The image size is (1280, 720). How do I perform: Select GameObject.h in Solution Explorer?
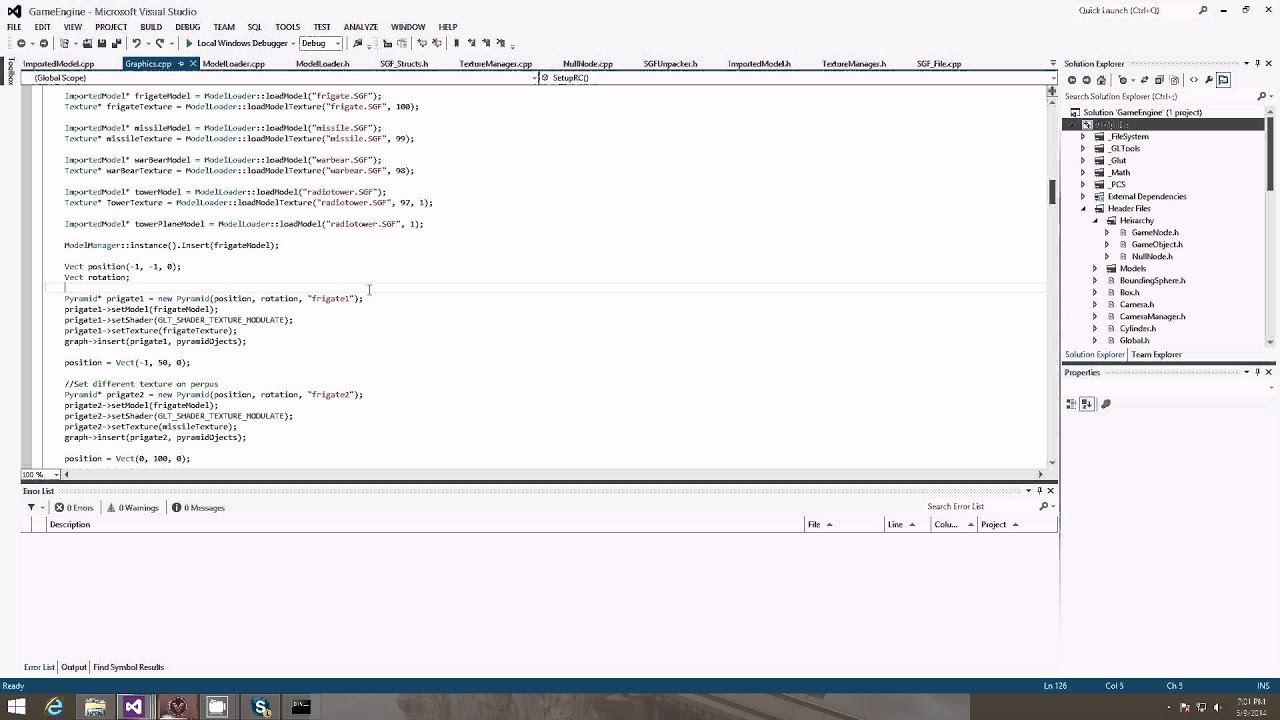pyautogui.click(x=1156, y=245)
